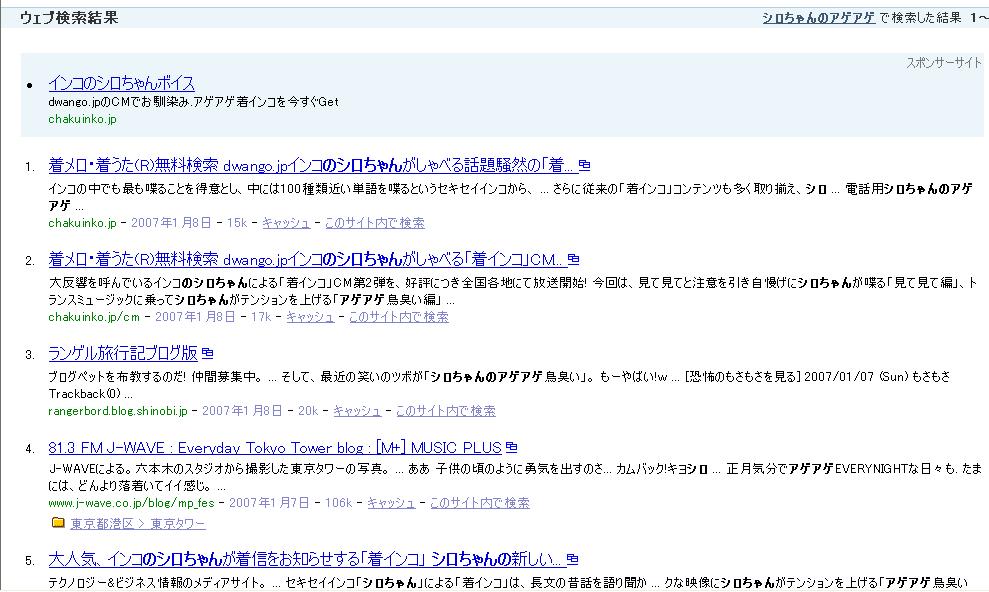
Task: Click ad description dwango.jpのCMでお馴染み
Action: (194, 102)
